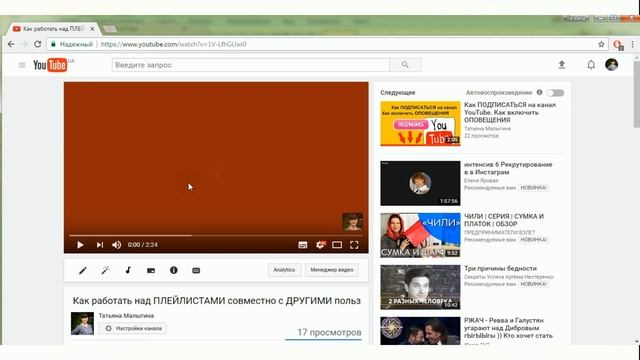
Task: Open Три причины бедности title link
Action: click(x=500, y=268)
